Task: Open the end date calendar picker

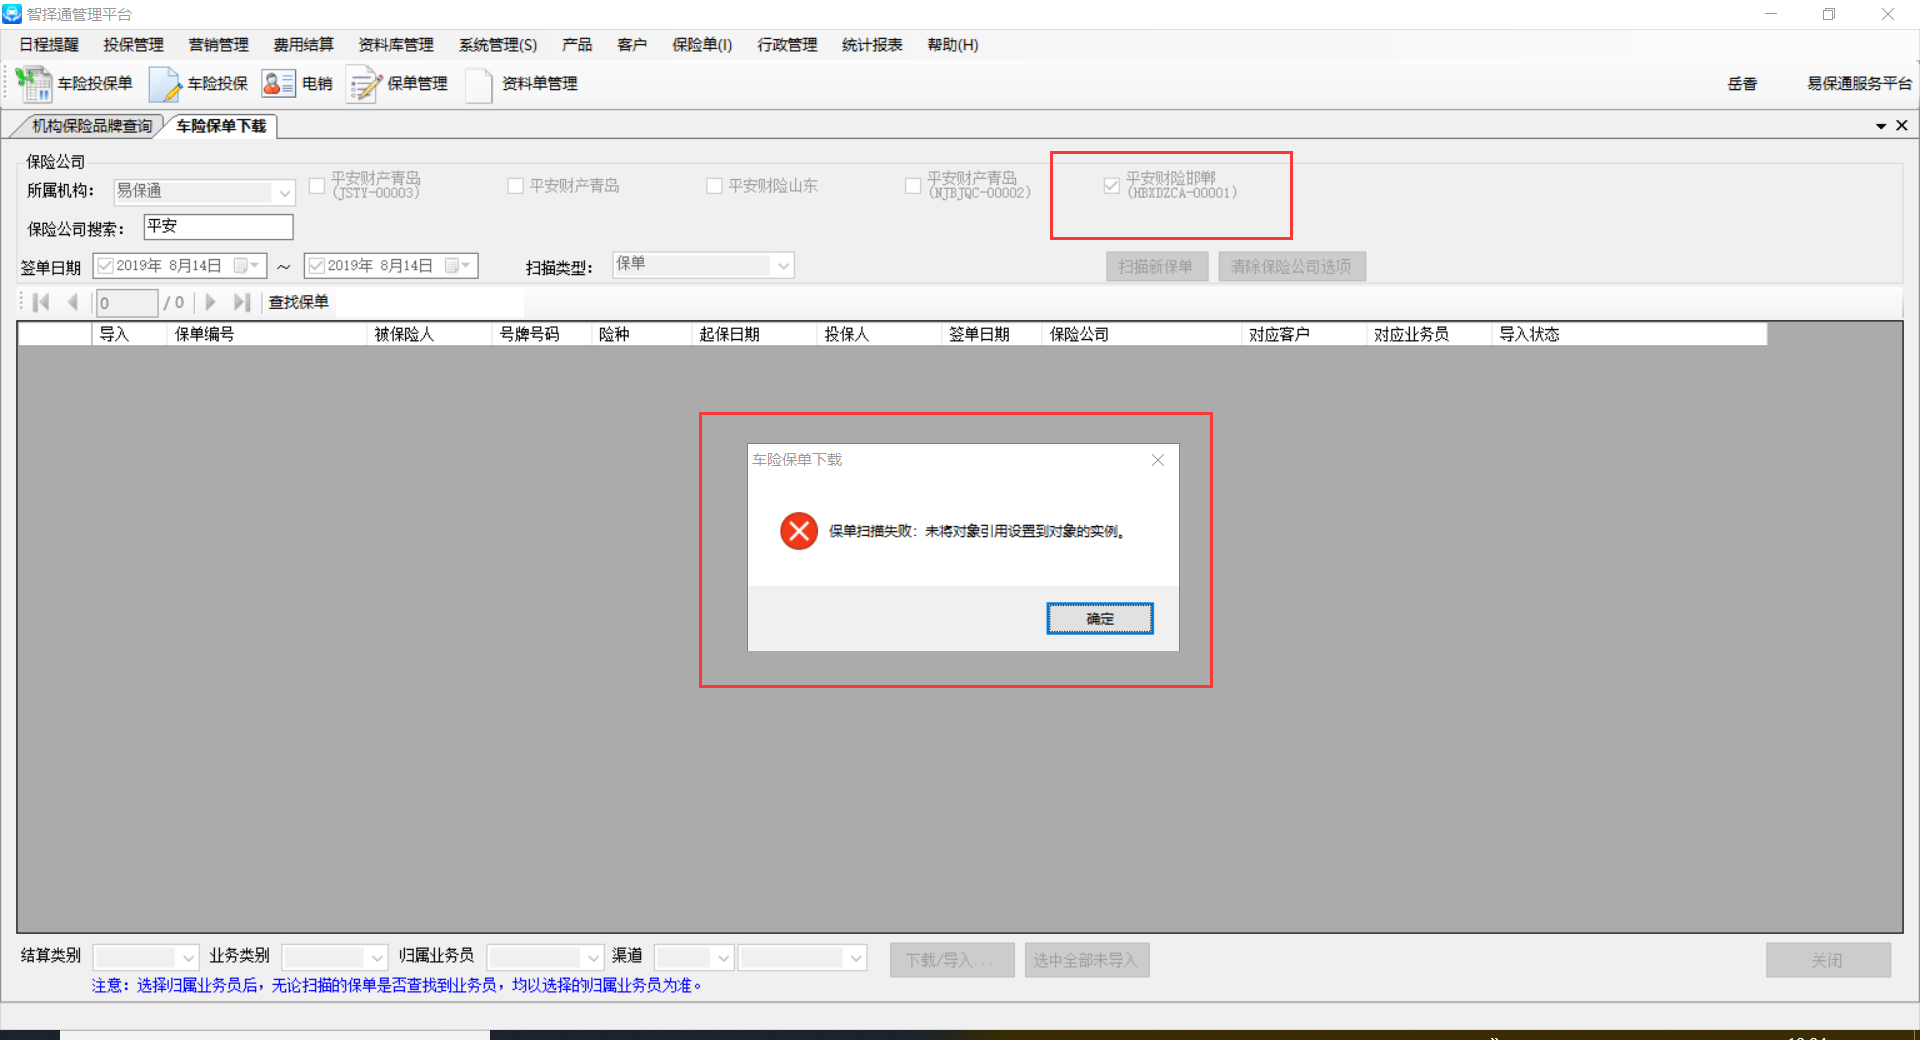Action: click(458, 265)
